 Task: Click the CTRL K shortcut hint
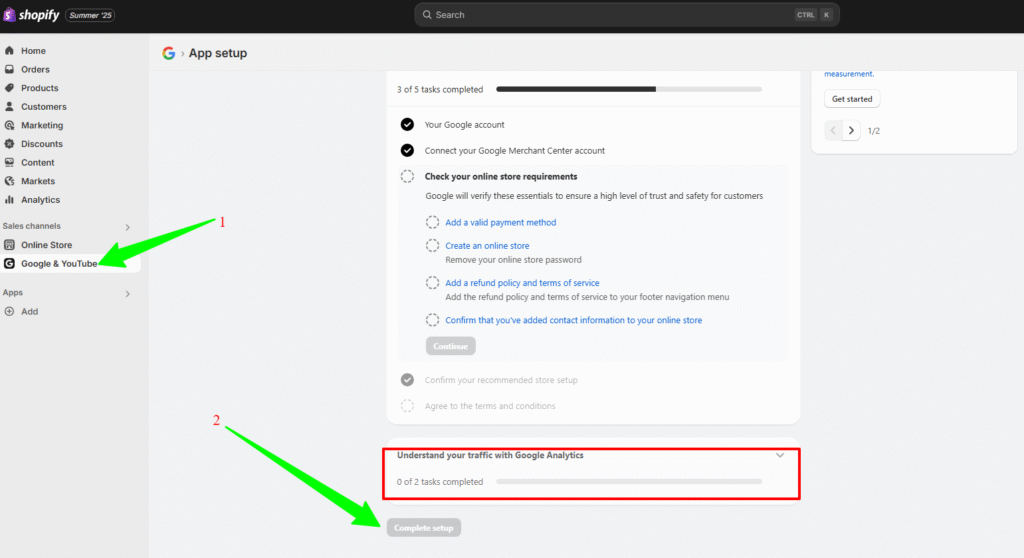814,14
